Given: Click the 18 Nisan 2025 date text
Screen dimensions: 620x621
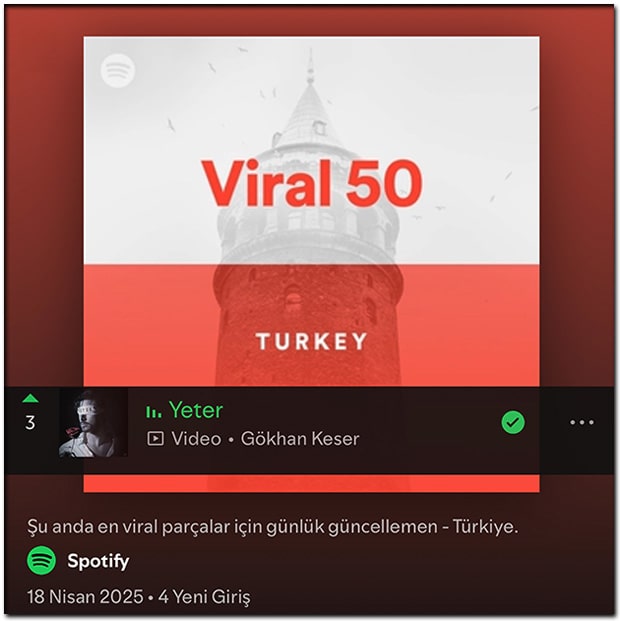Looking at the screenshot, I should click(85, 596).
